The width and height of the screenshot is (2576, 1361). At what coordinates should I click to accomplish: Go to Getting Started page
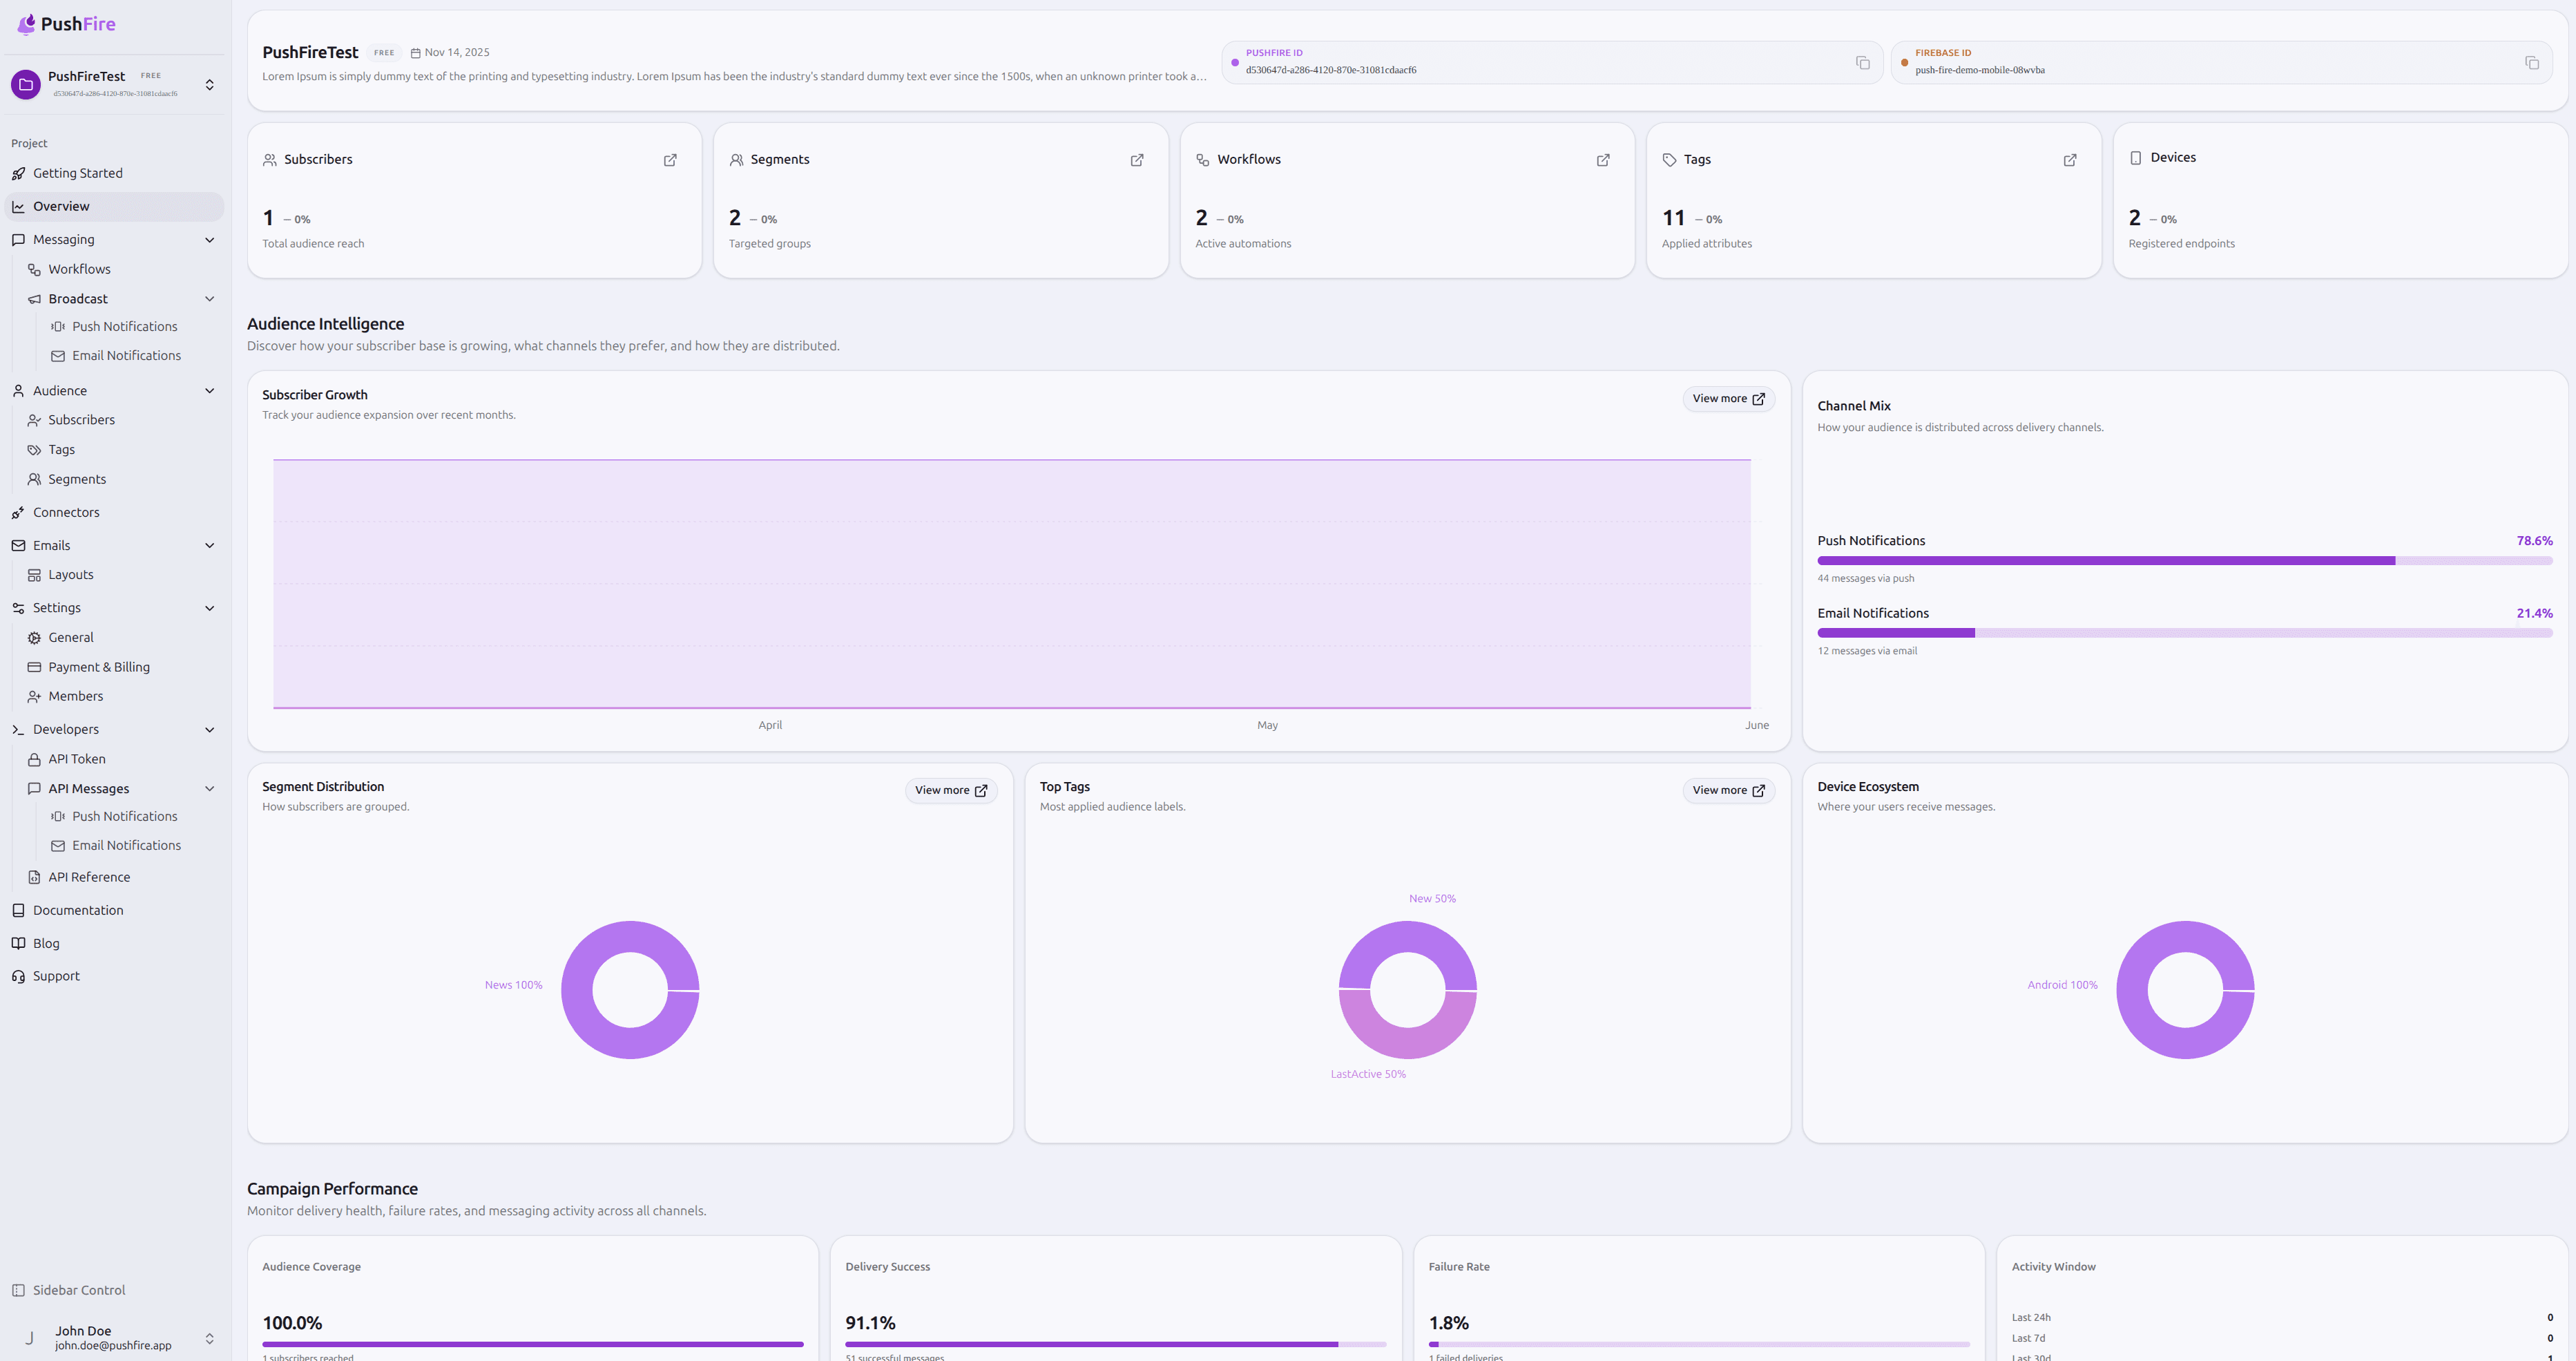tap(115, 174)
